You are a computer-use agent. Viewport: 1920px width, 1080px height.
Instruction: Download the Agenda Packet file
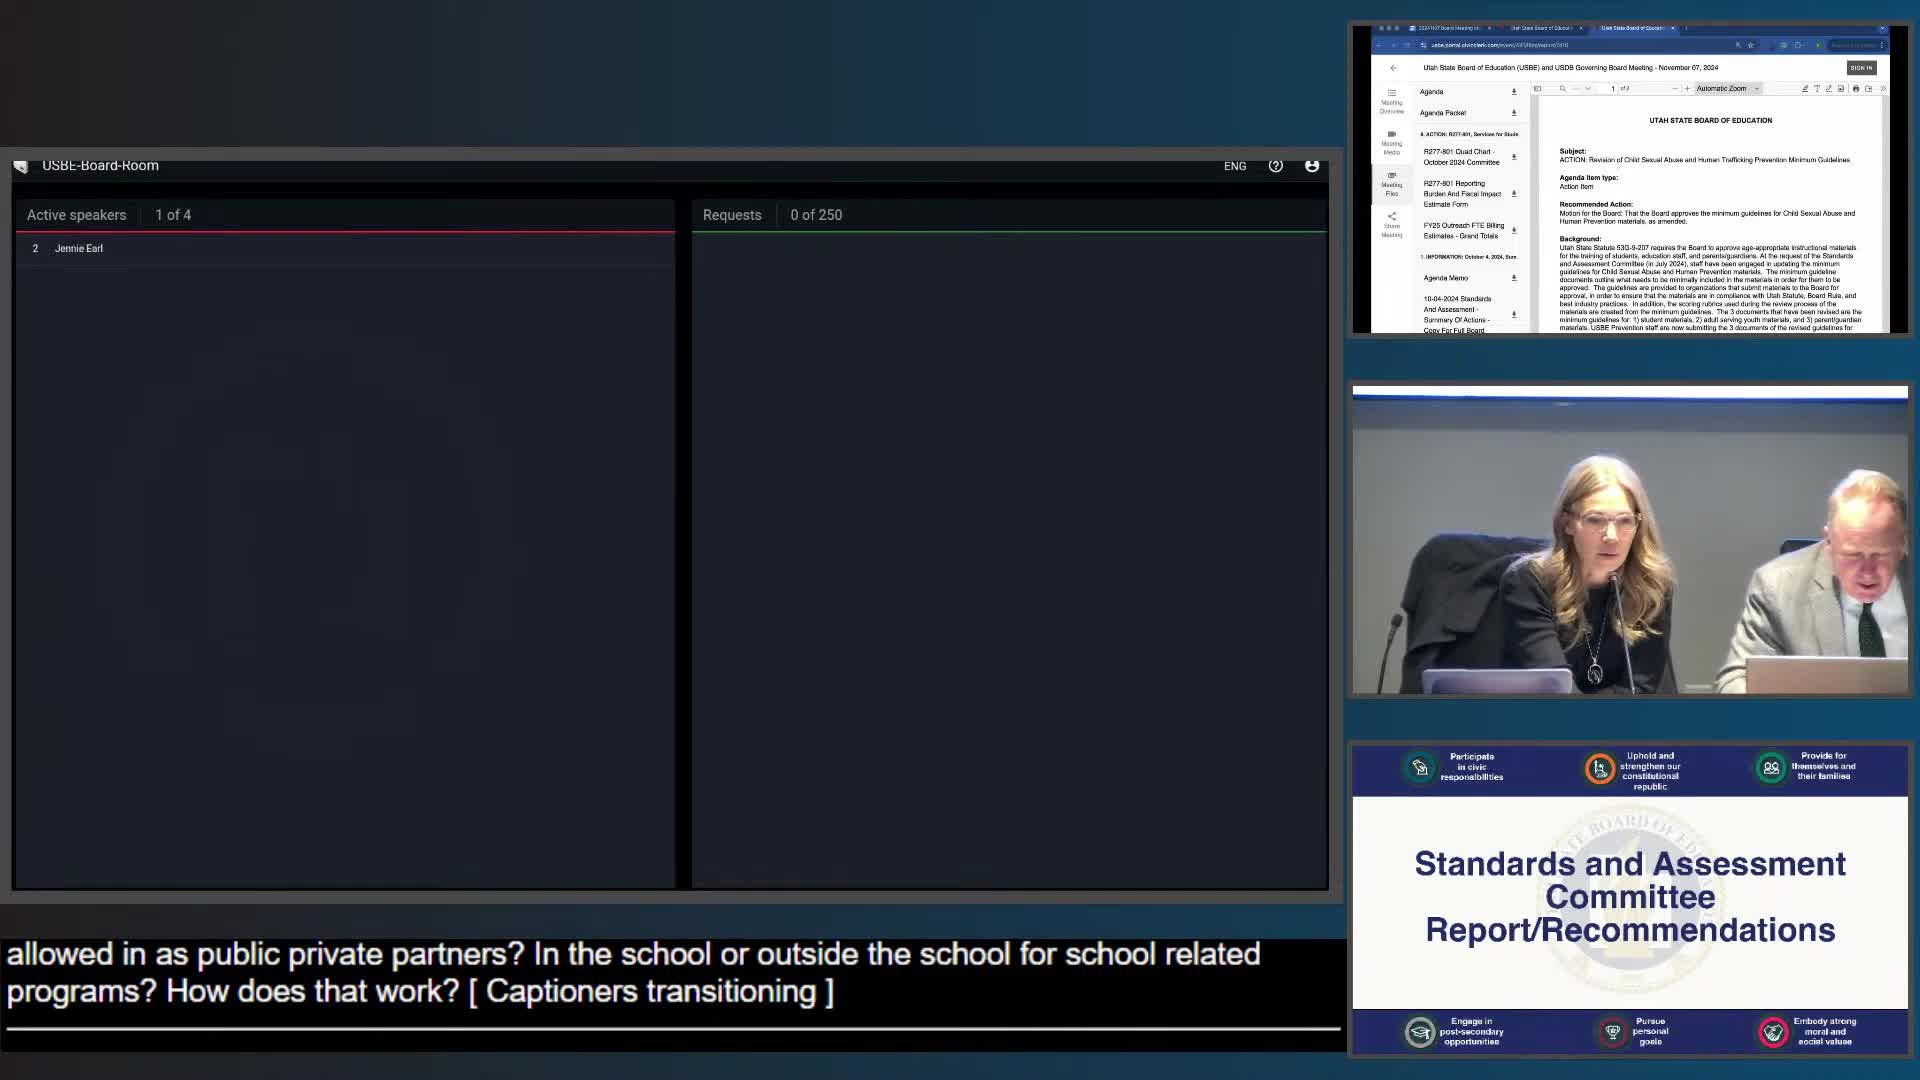[1514, 113]
